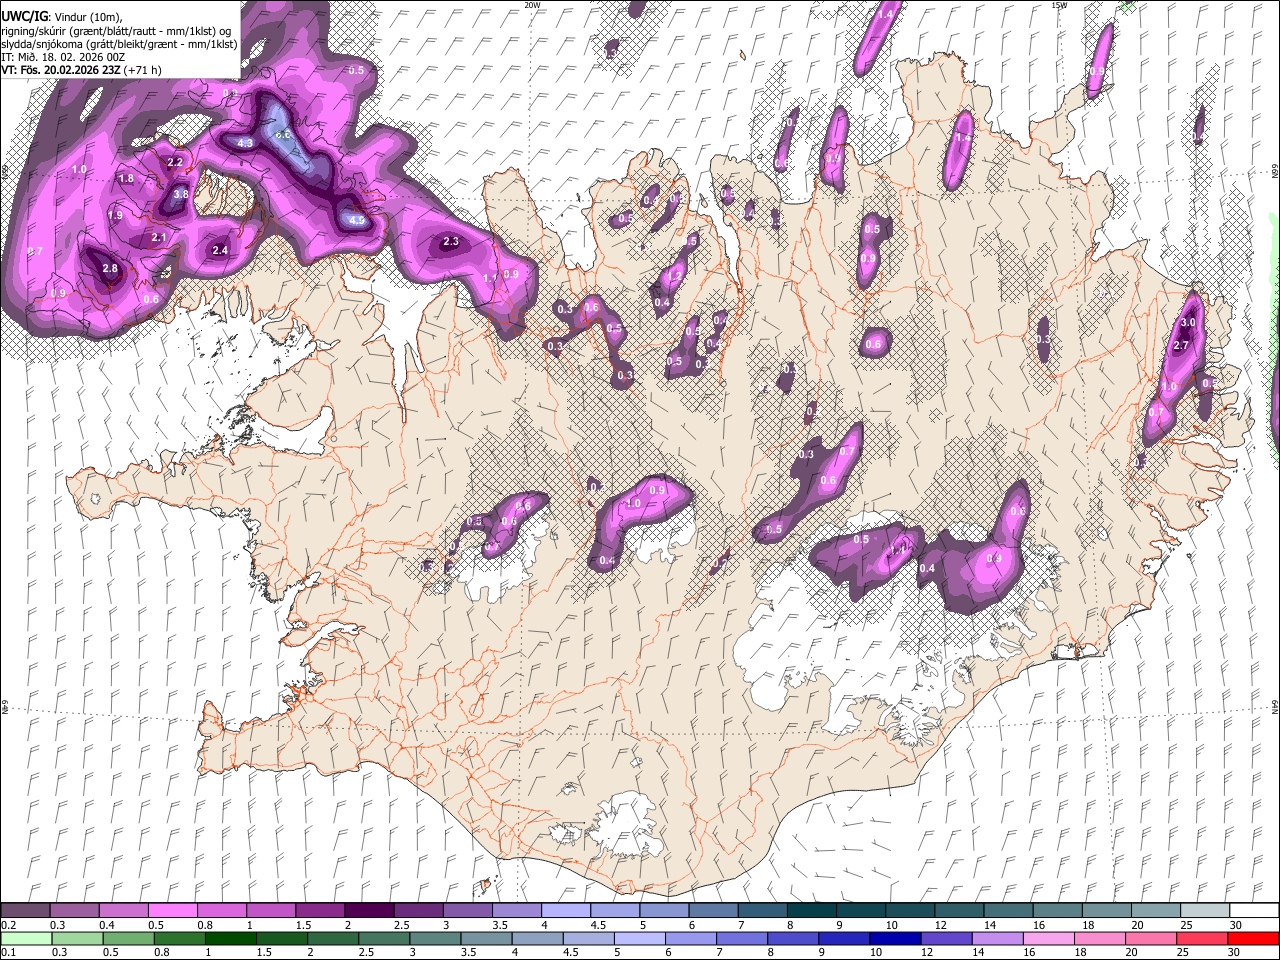Select the 'IT: Mið. 18. 02. 2026 00Z' line
1280x960 pixels.
coord(64,57)
